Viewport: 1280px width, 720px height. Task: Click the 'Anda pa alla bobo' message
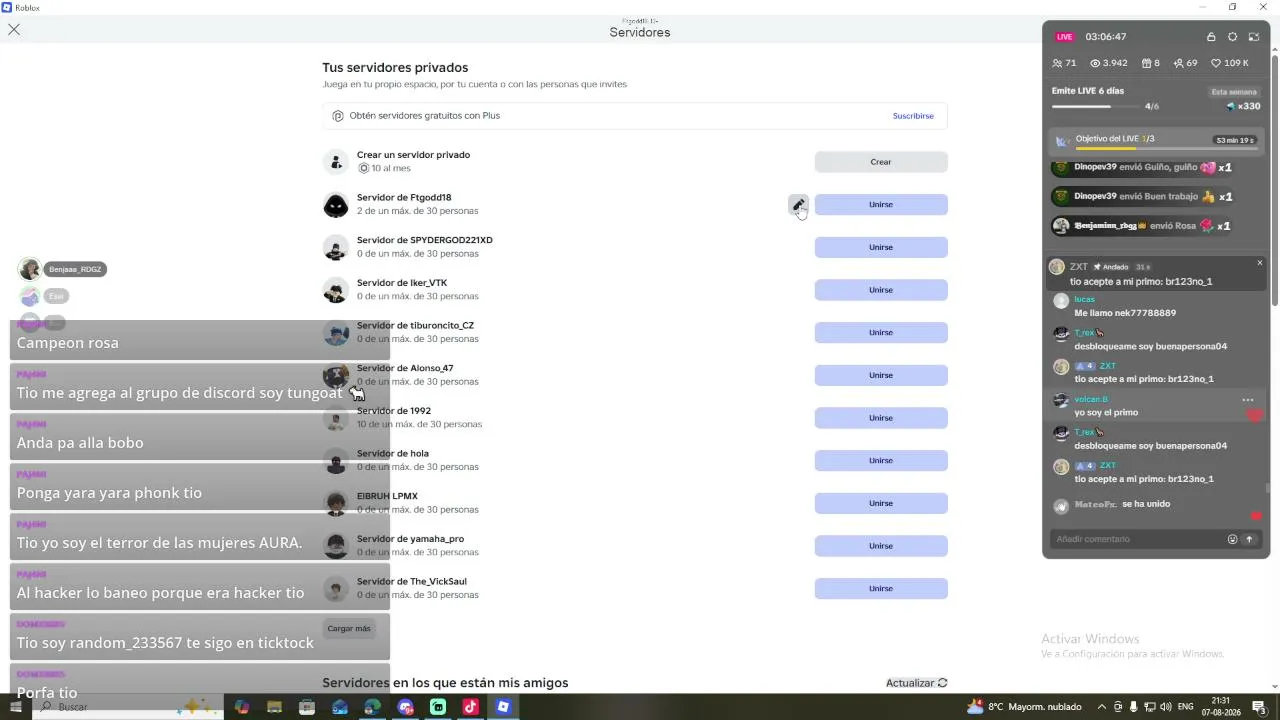(80, 443)
